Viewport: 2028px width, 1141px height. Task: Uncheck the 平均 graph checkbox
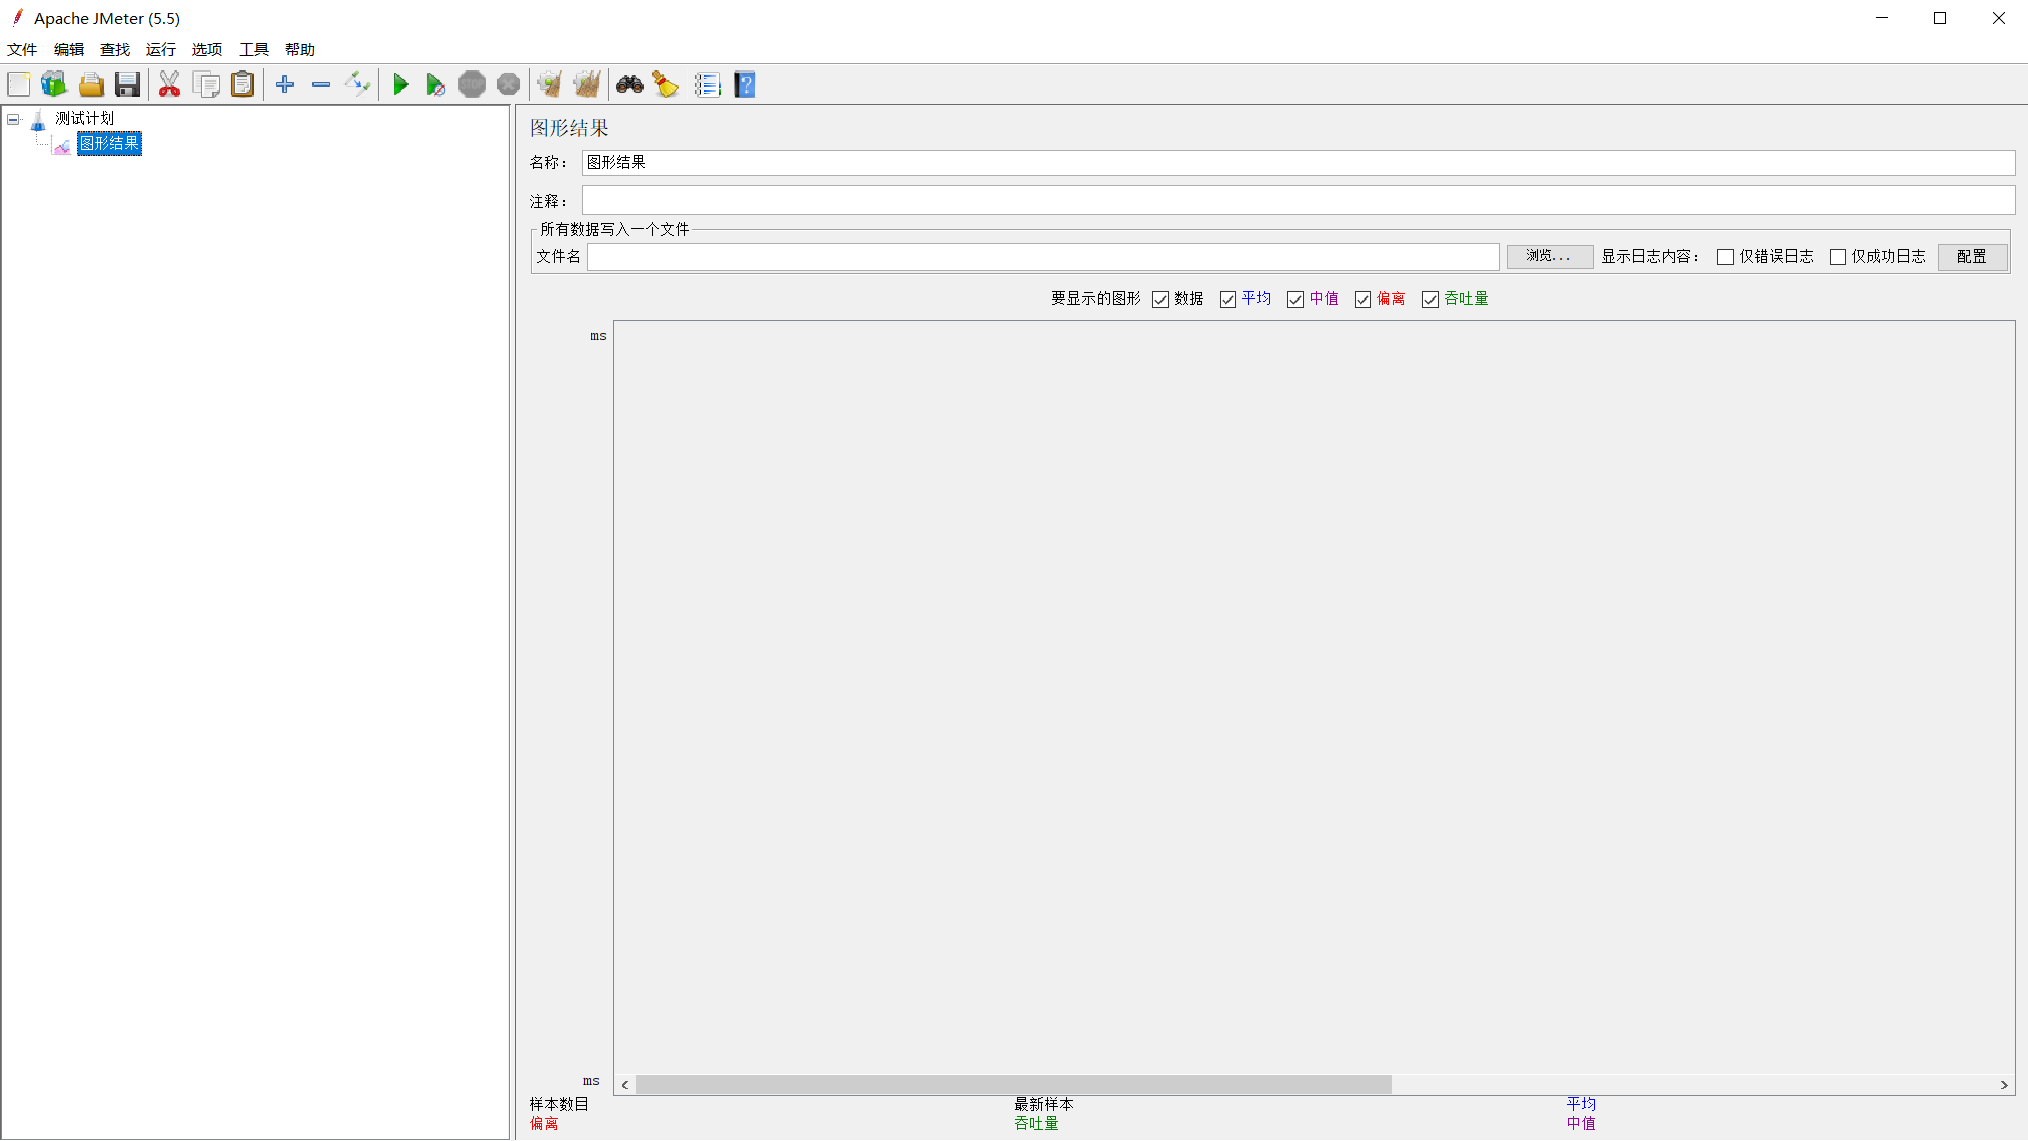coord(1228,300)
